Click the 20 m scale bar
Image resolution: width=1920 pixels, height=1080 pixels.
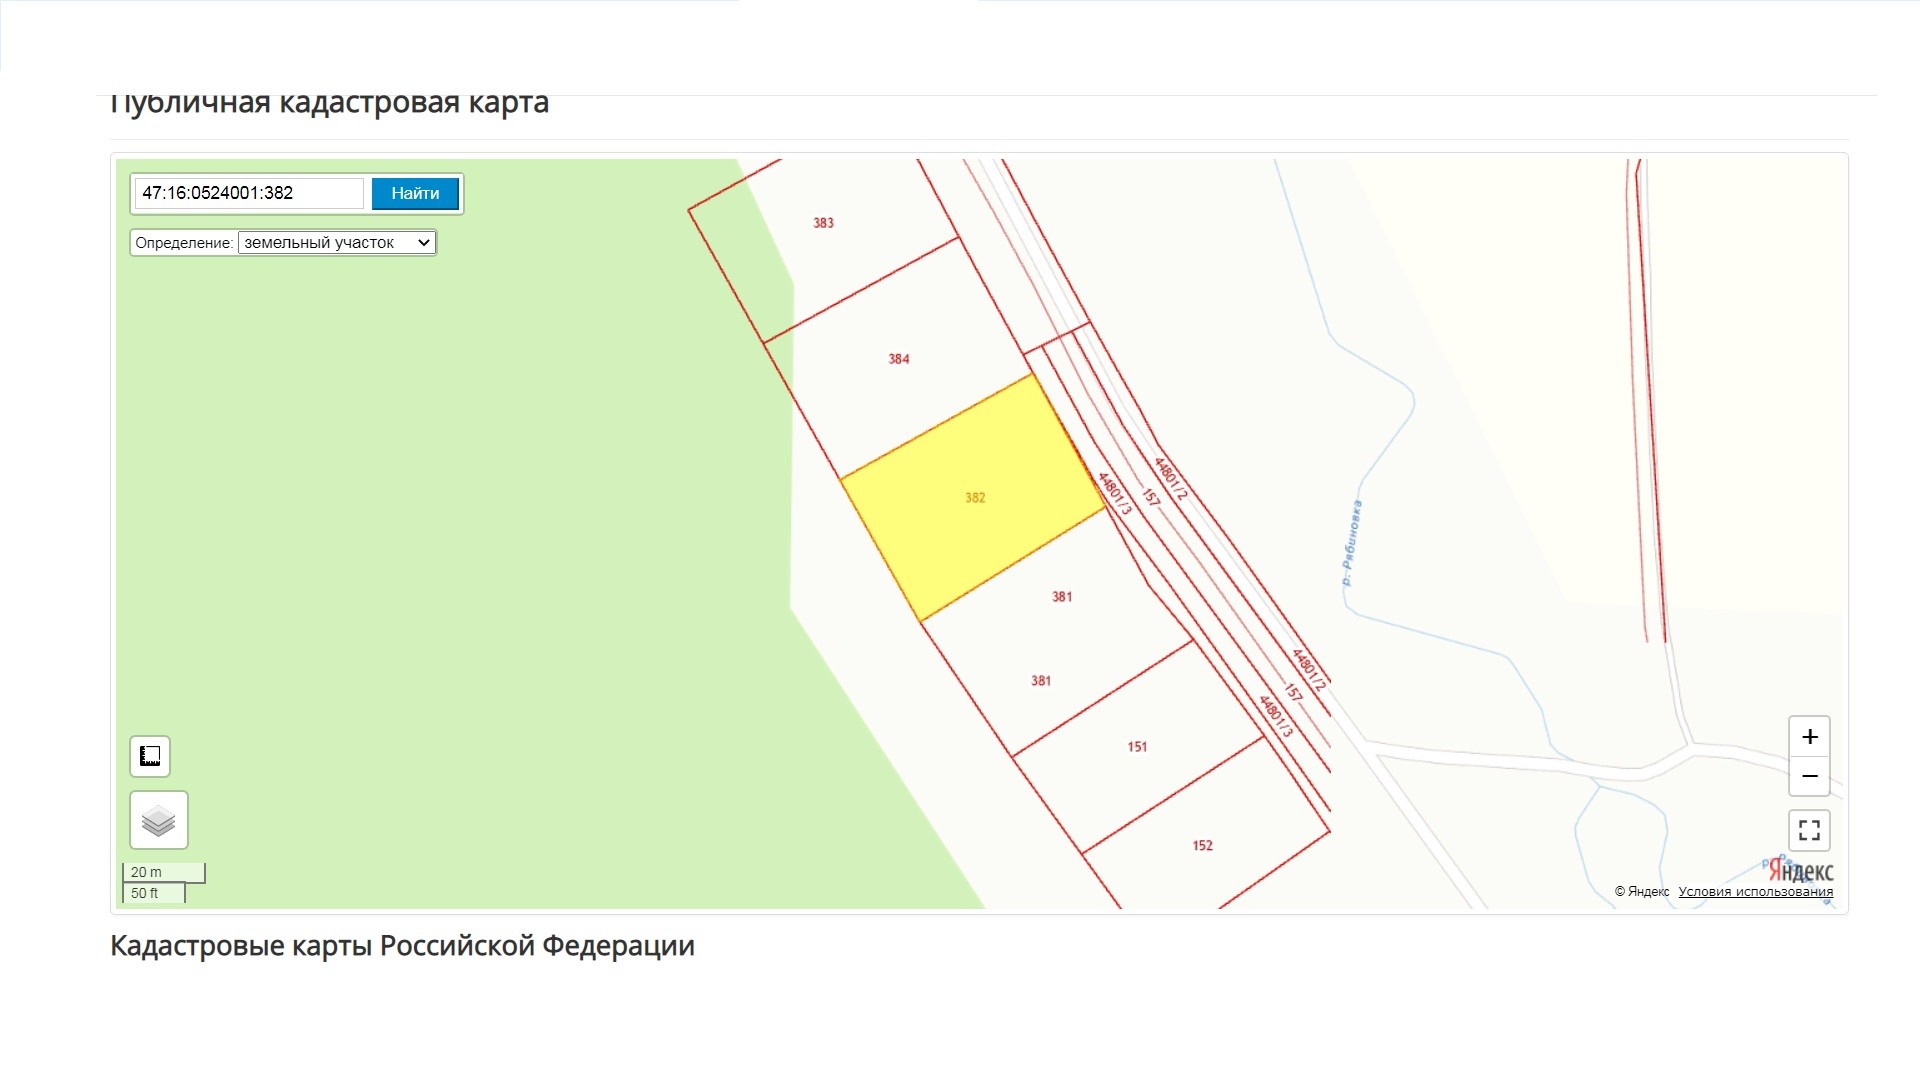[164, 873]
